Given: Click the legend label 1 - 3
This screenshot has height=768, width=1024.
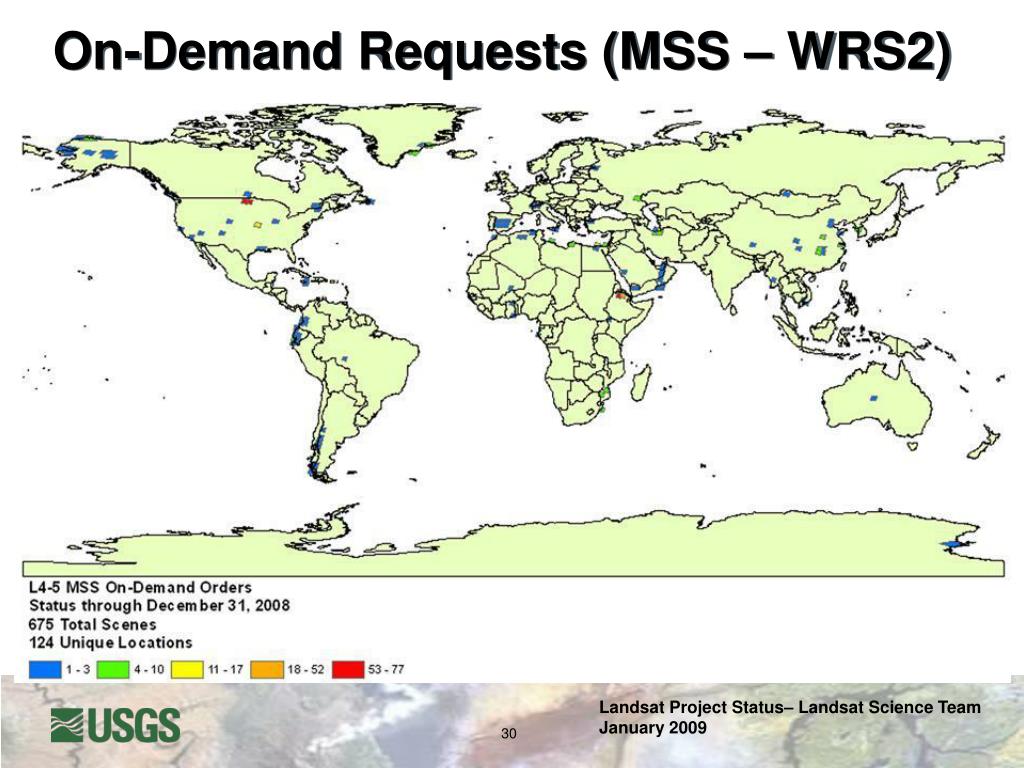Looking at the screenshot, I should tap(78, 669).
